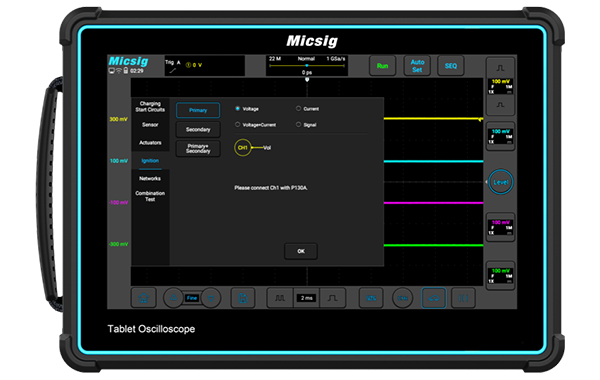Open Charging Start Circuits menu item

[150, 106]
